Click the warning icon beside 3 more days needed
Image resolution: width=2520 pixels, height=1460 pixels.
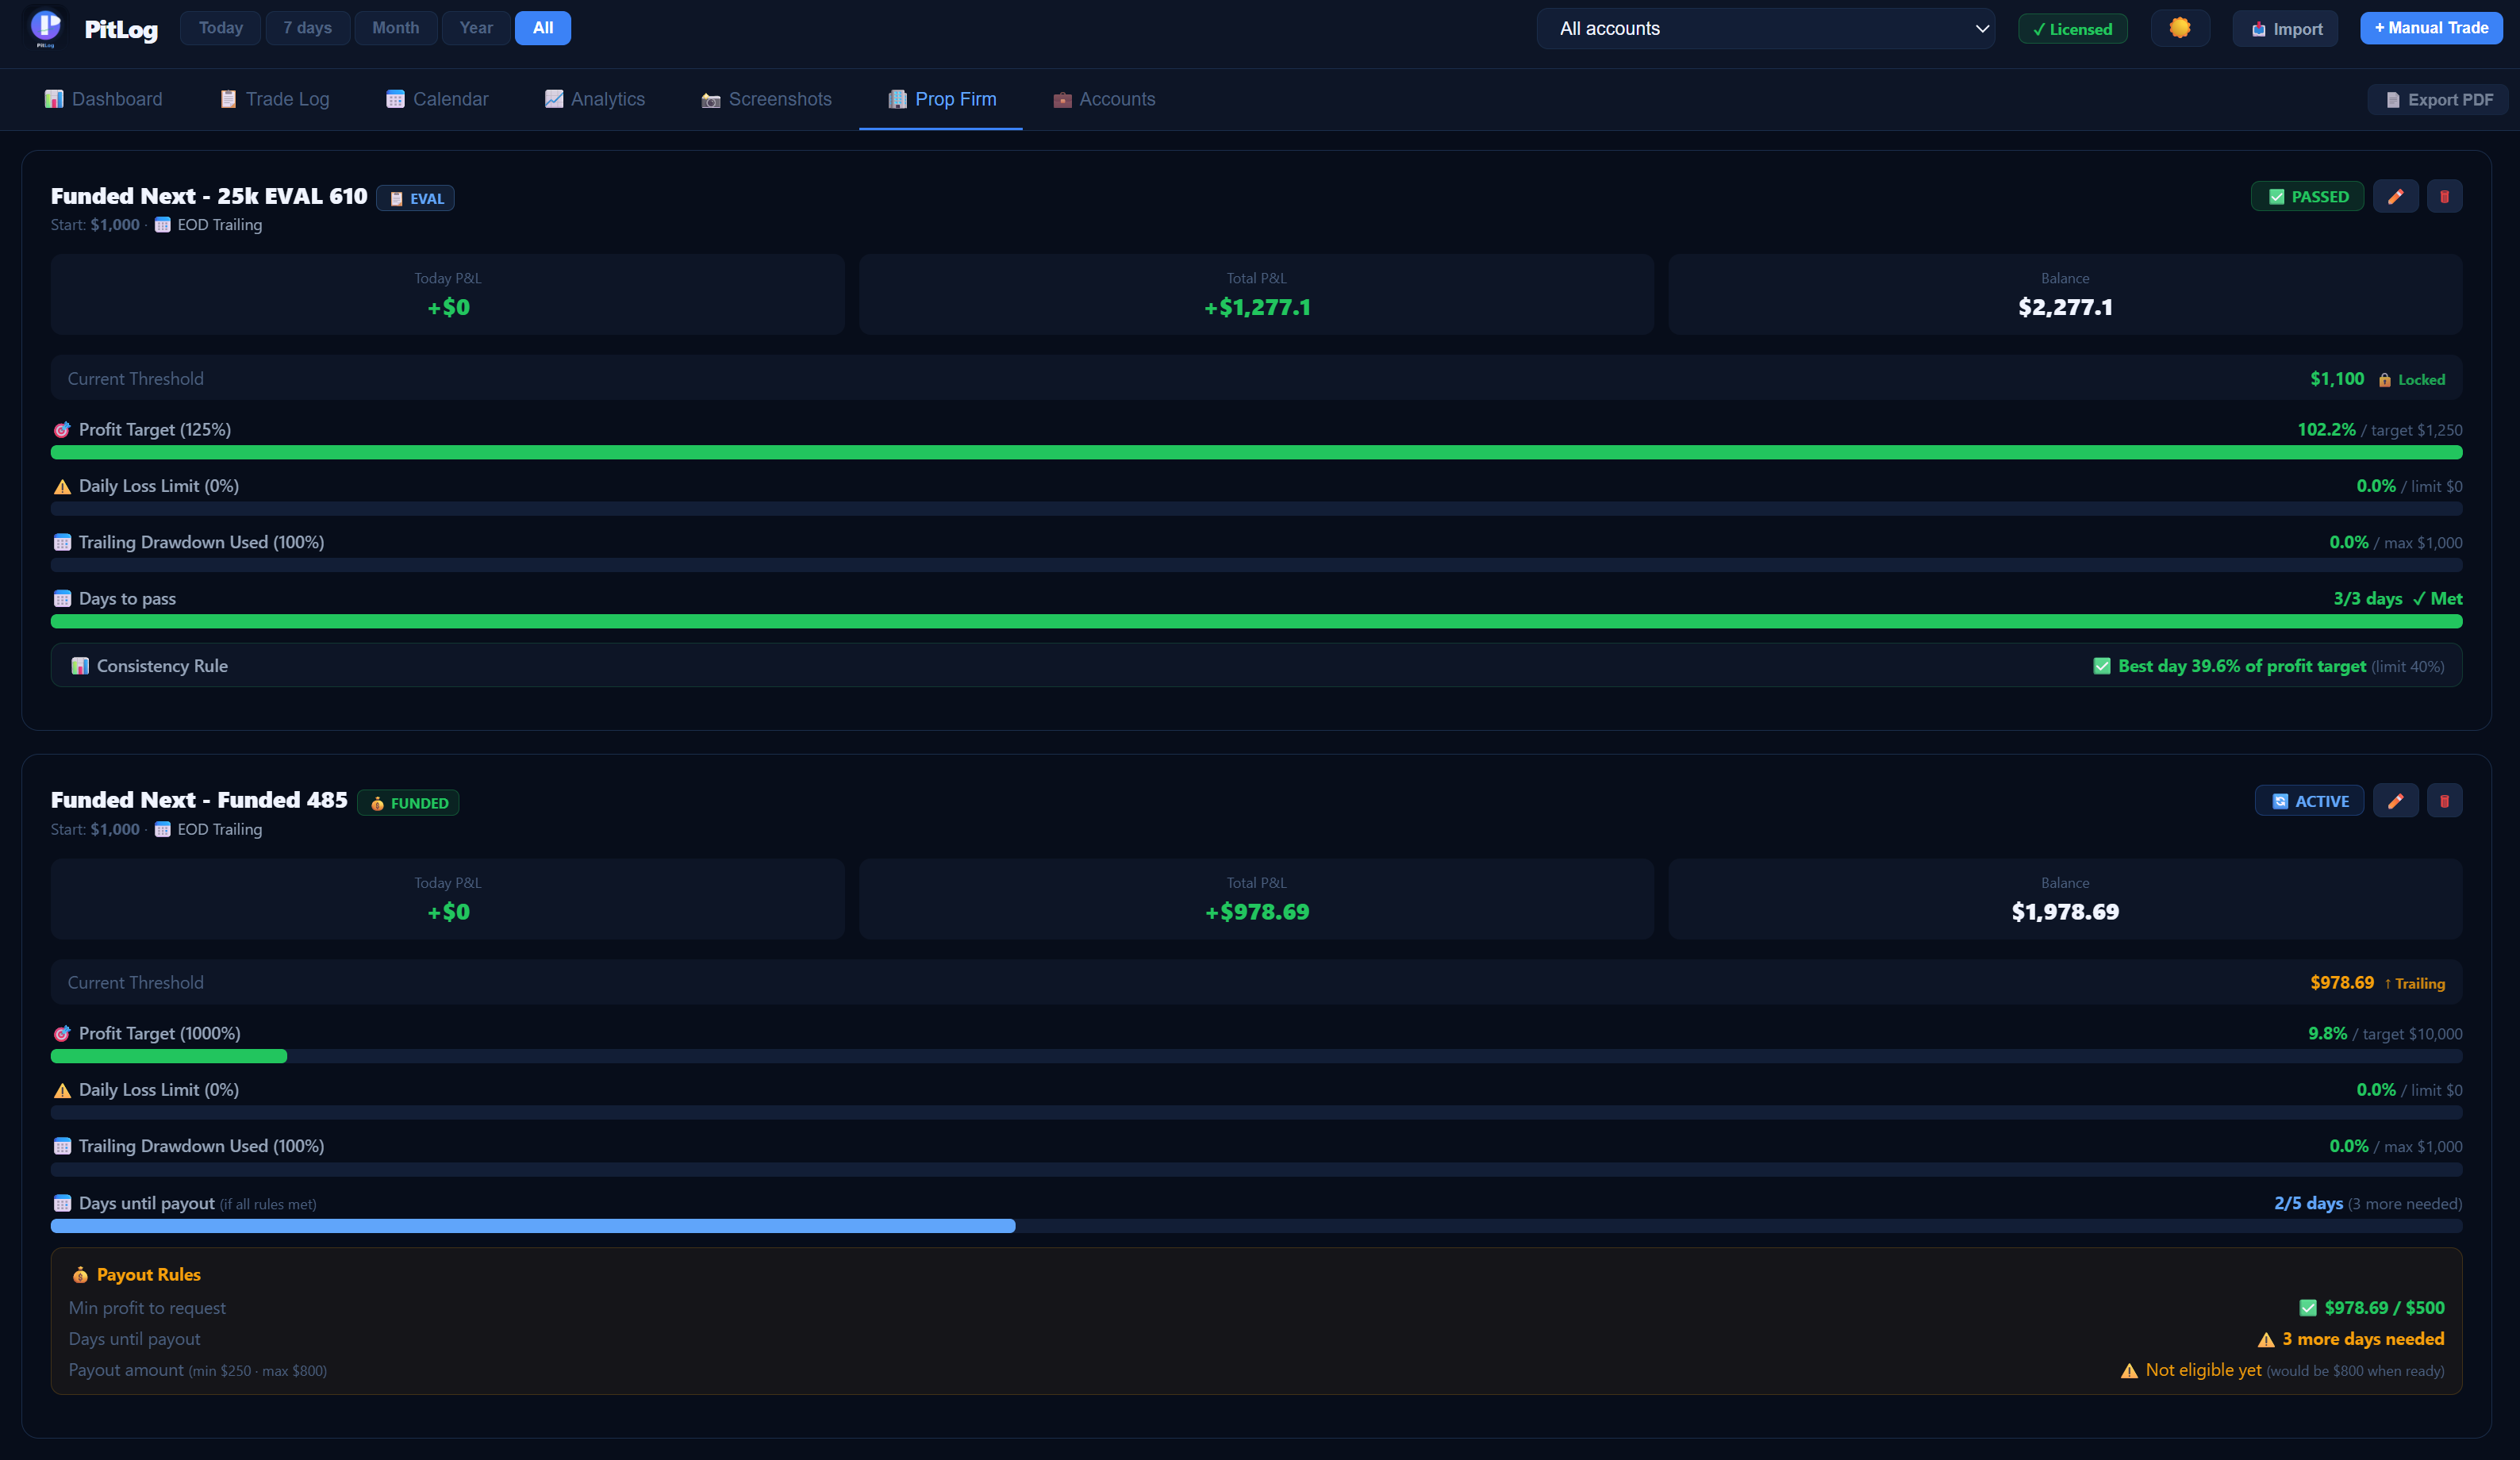[x=2266, y=1340]
